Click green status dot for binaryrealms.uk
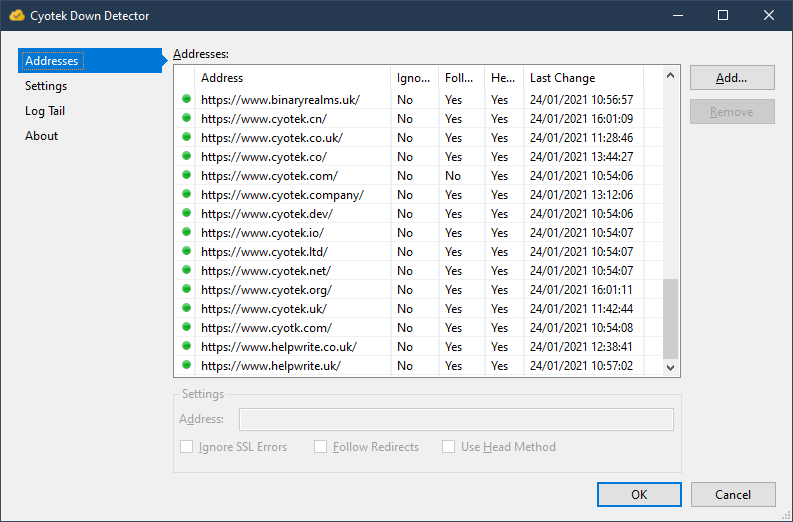 point(186,99)
